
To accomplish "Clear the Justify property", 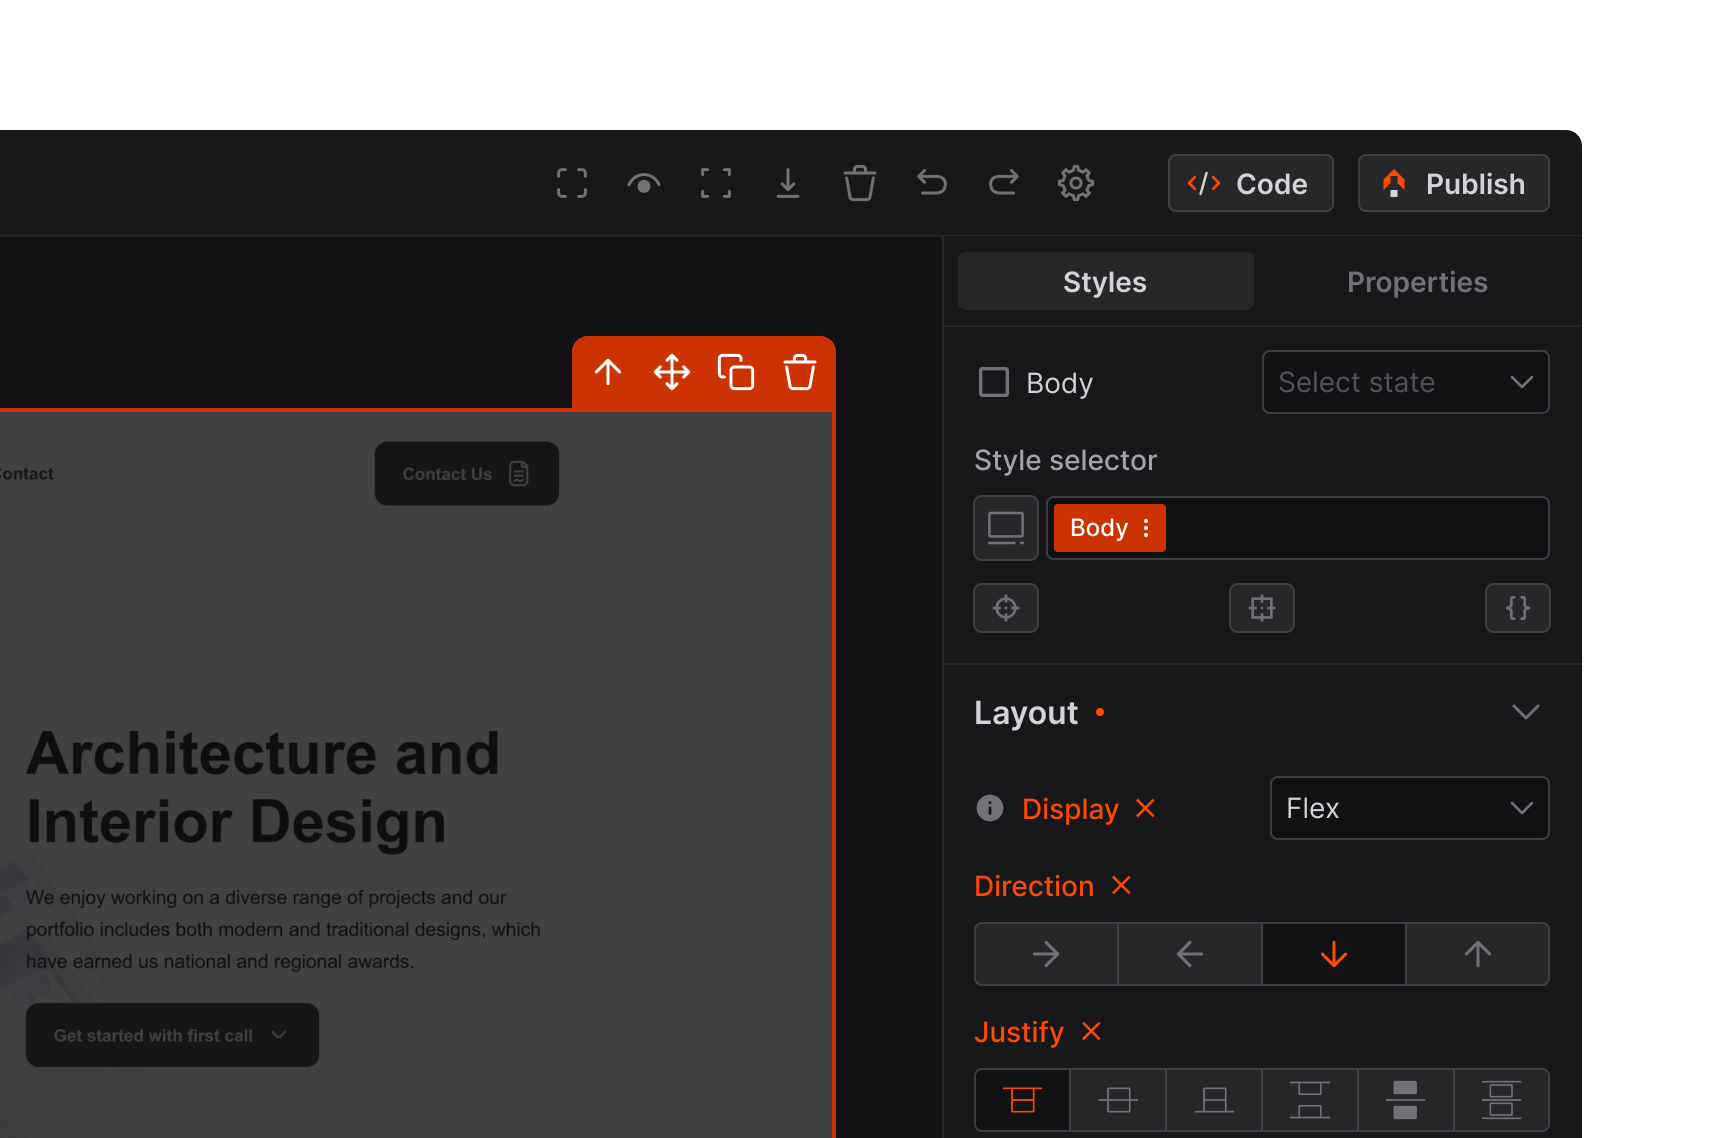I will pos(1092,1031).
